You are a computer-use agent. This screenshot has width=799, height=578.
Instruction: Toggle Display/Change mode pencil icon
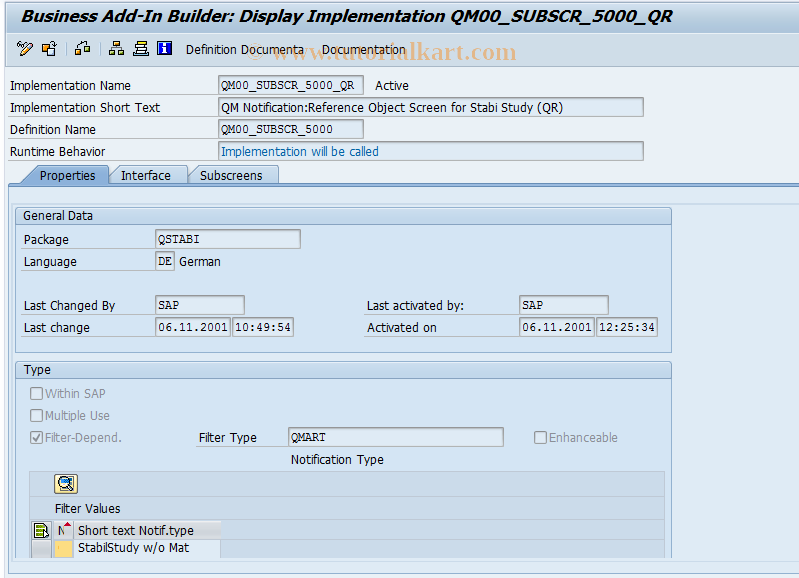(x=24, y=49)
